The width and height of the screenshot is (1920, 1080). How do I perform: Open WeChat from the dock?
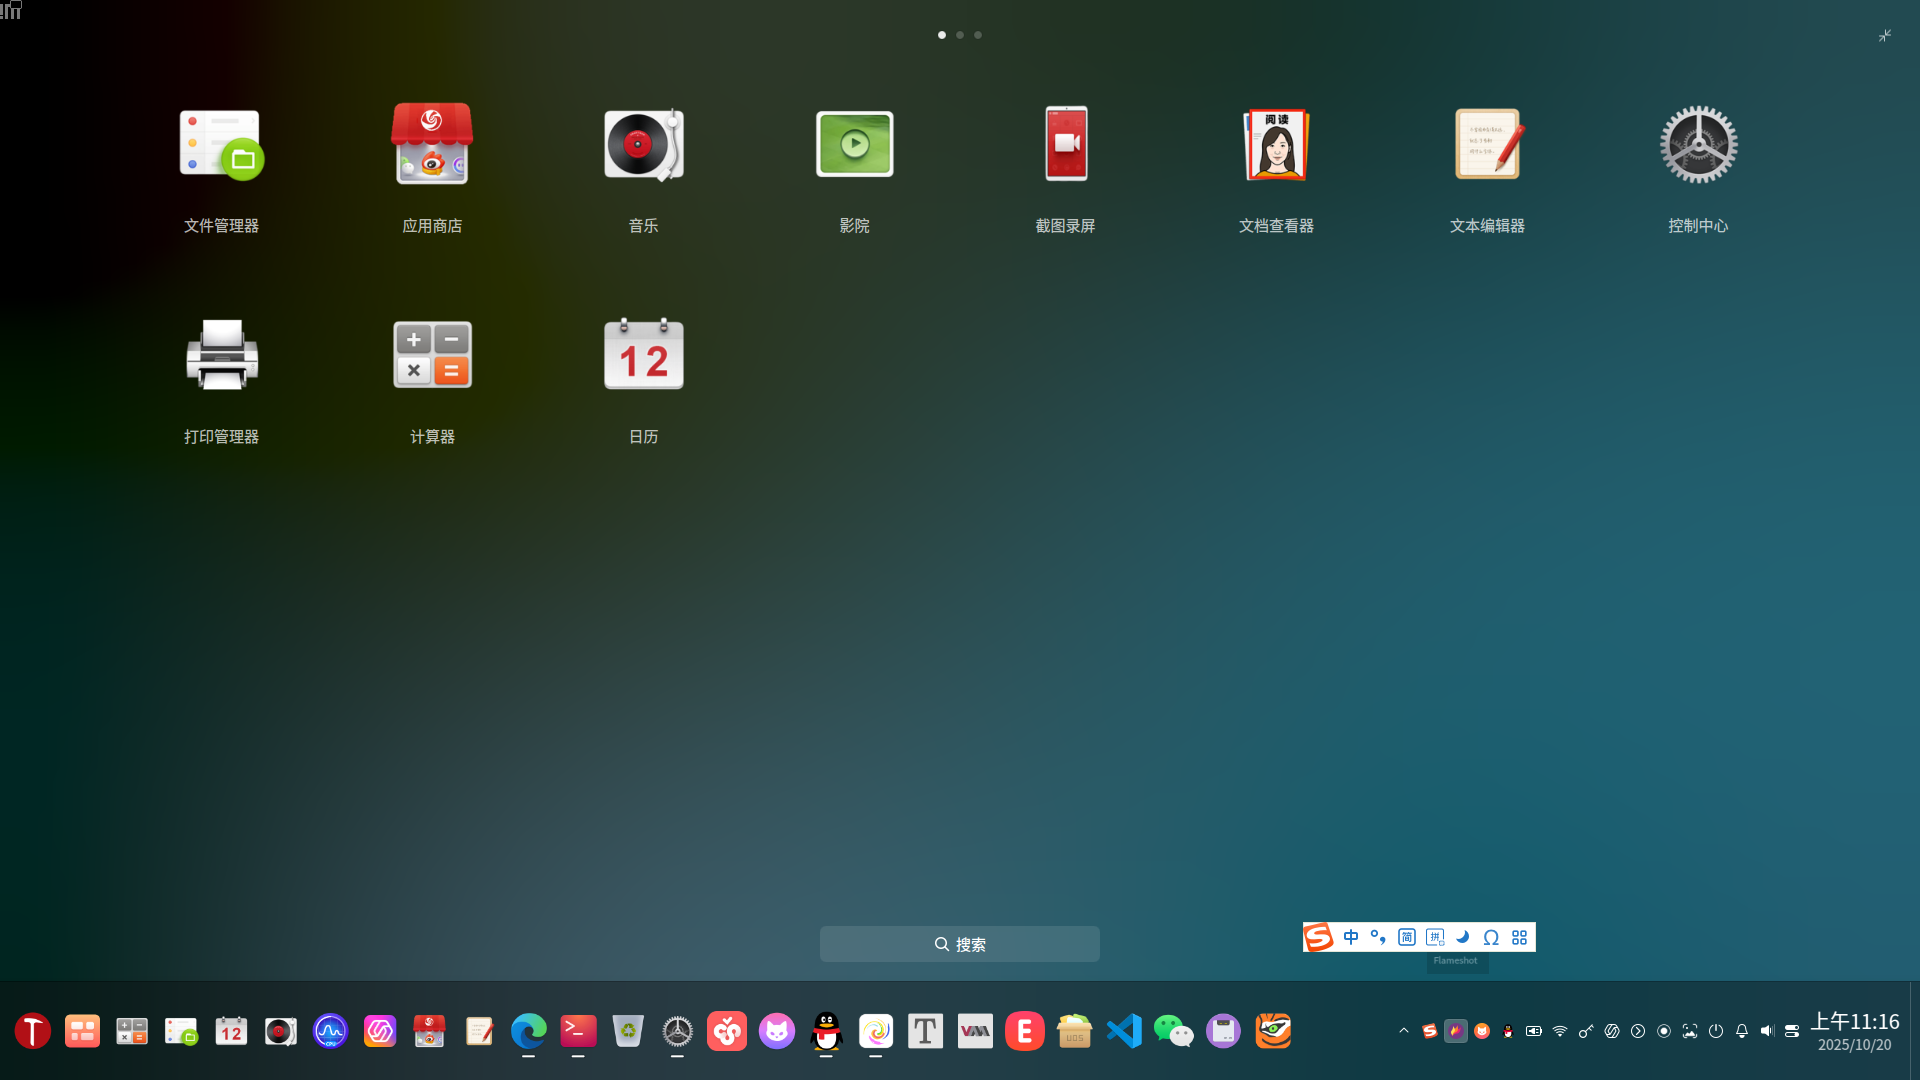click(x=1173, y=1031)
